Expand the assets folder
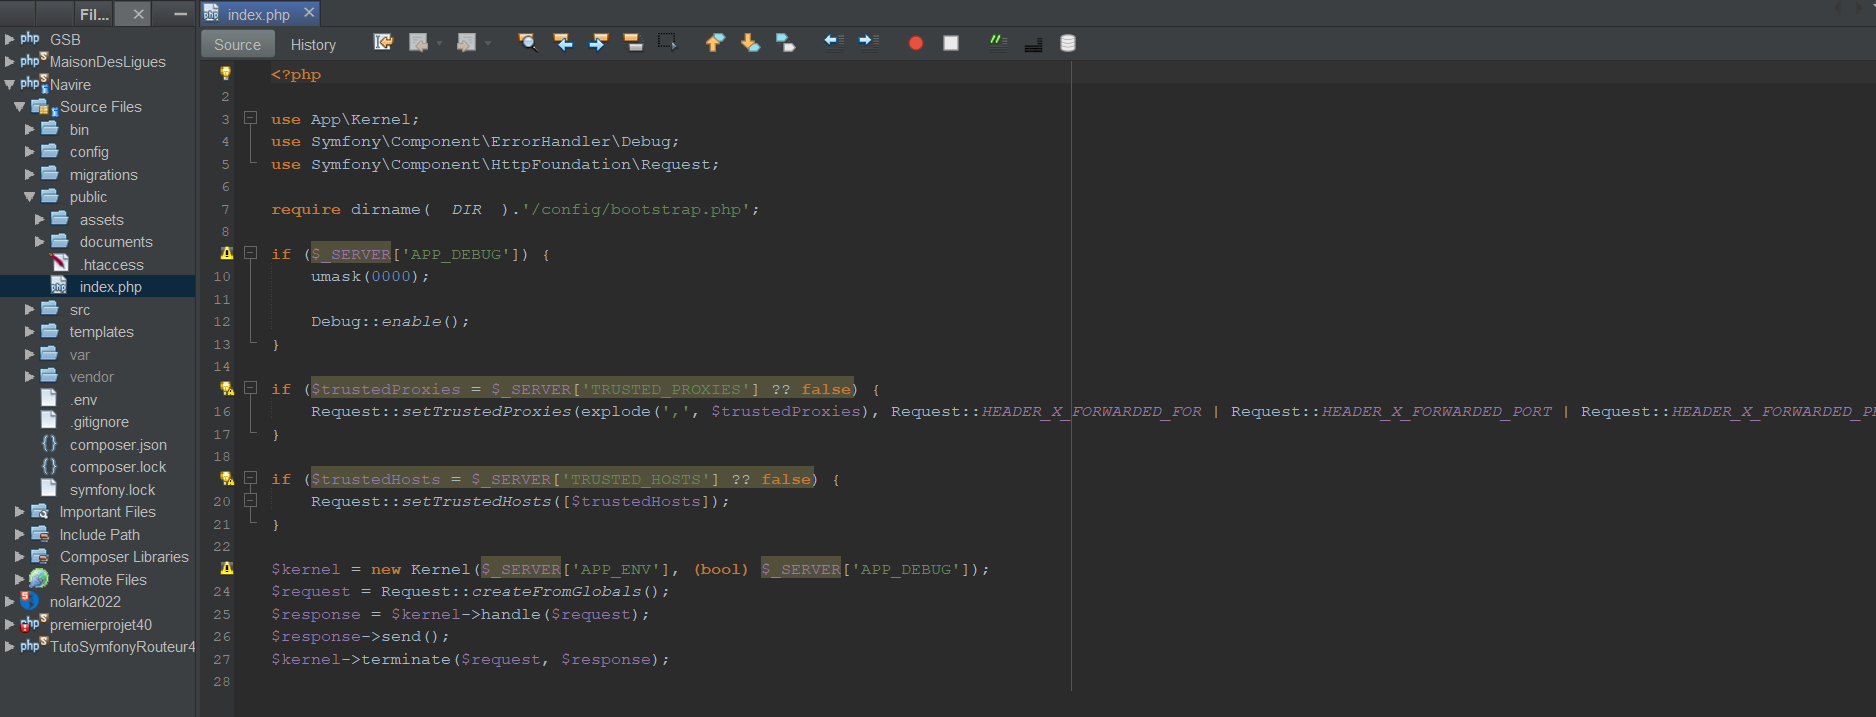This screenshot has width=1876, height=717. (39, 219)
